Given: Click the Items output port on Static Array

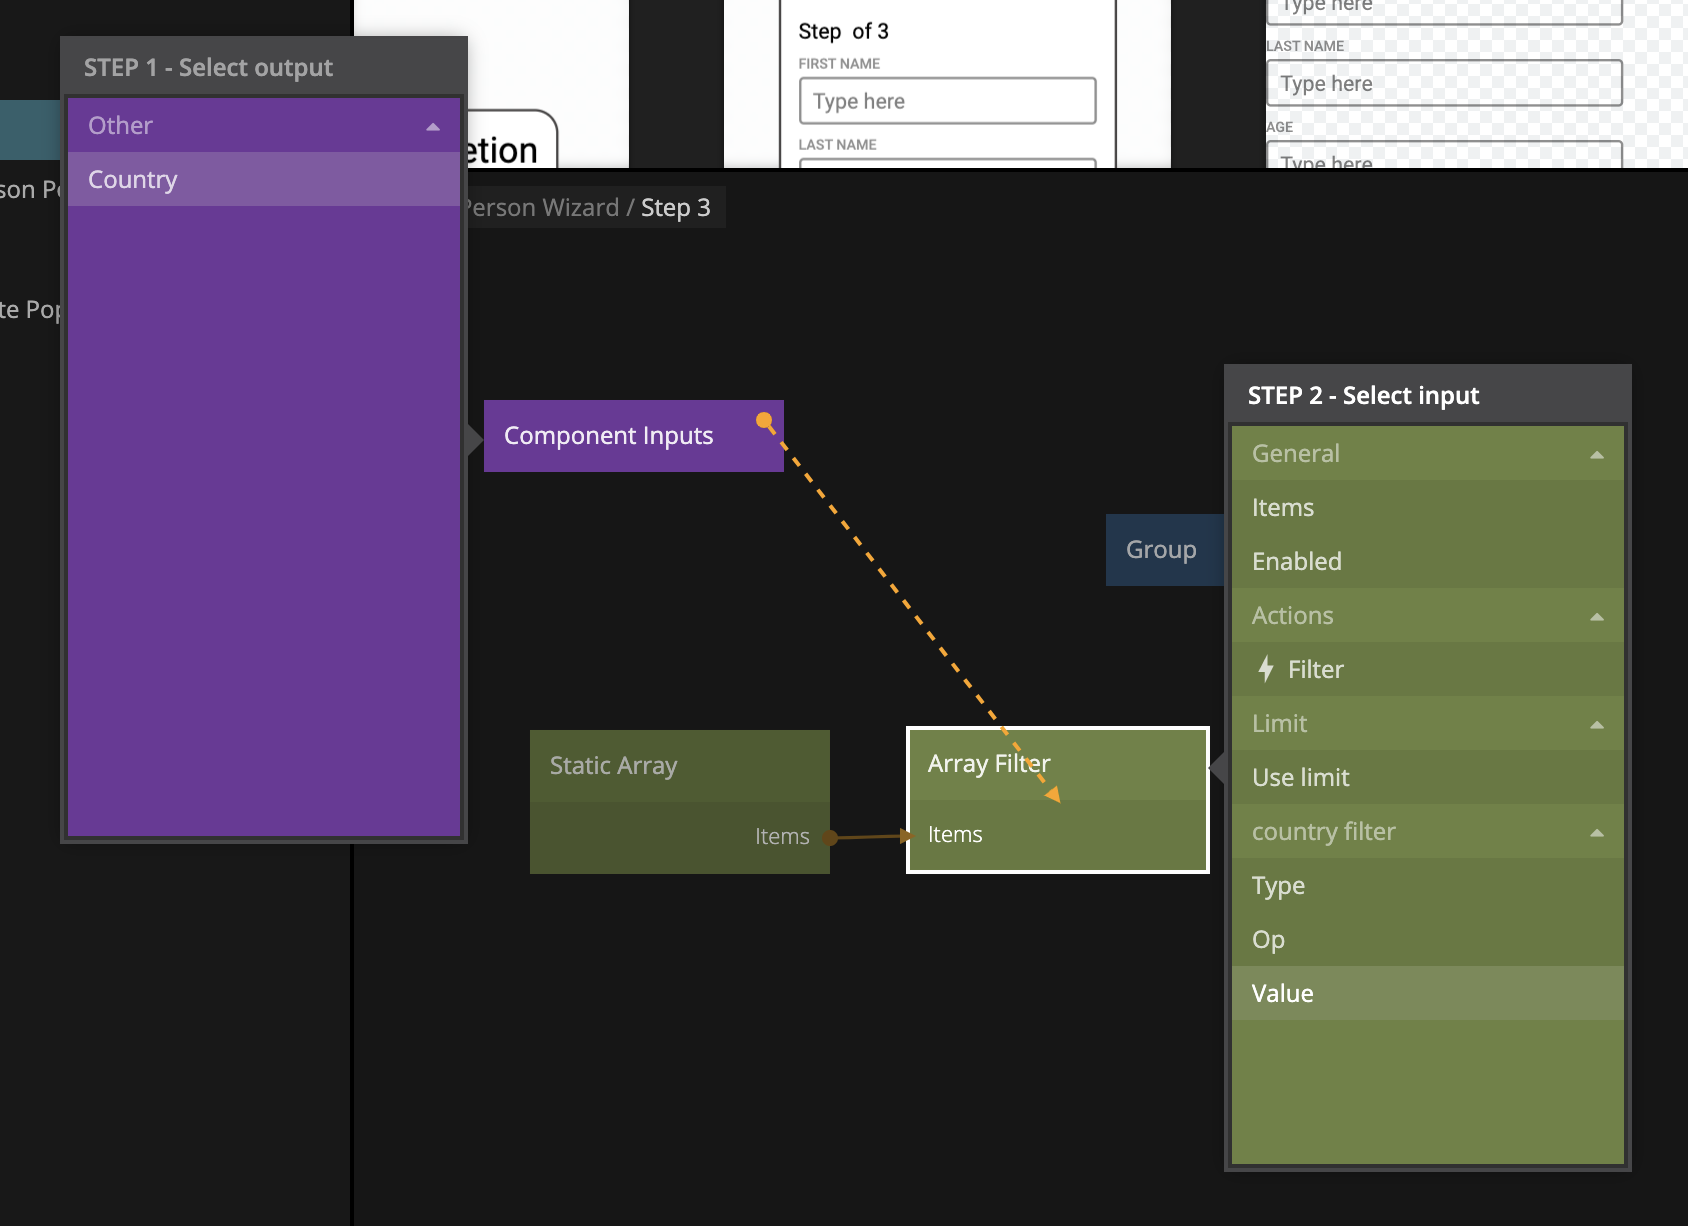Looking at the screenshot, I should pos(829,837).
